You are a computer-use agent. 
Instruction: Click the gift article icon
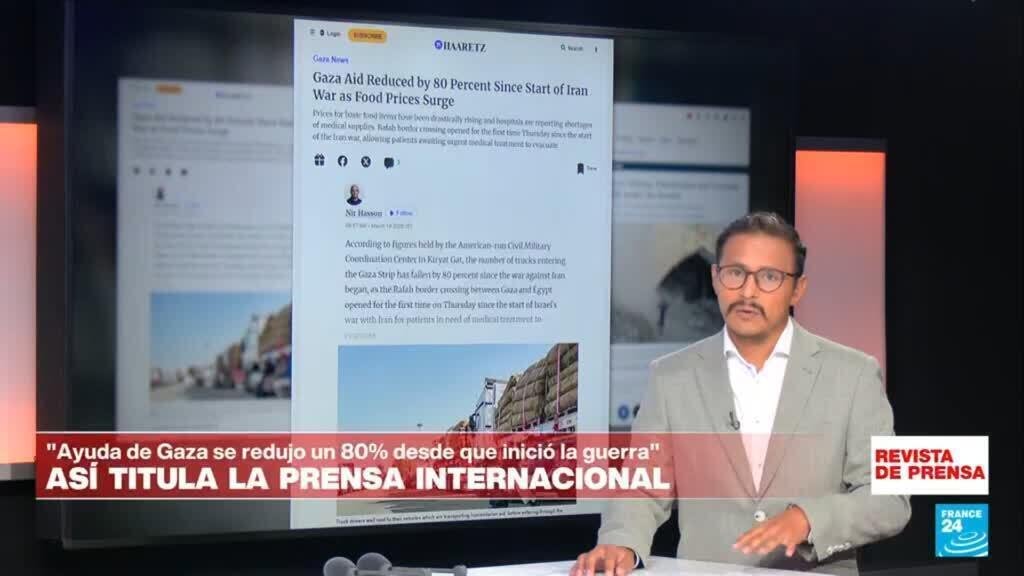pos(320,161)
